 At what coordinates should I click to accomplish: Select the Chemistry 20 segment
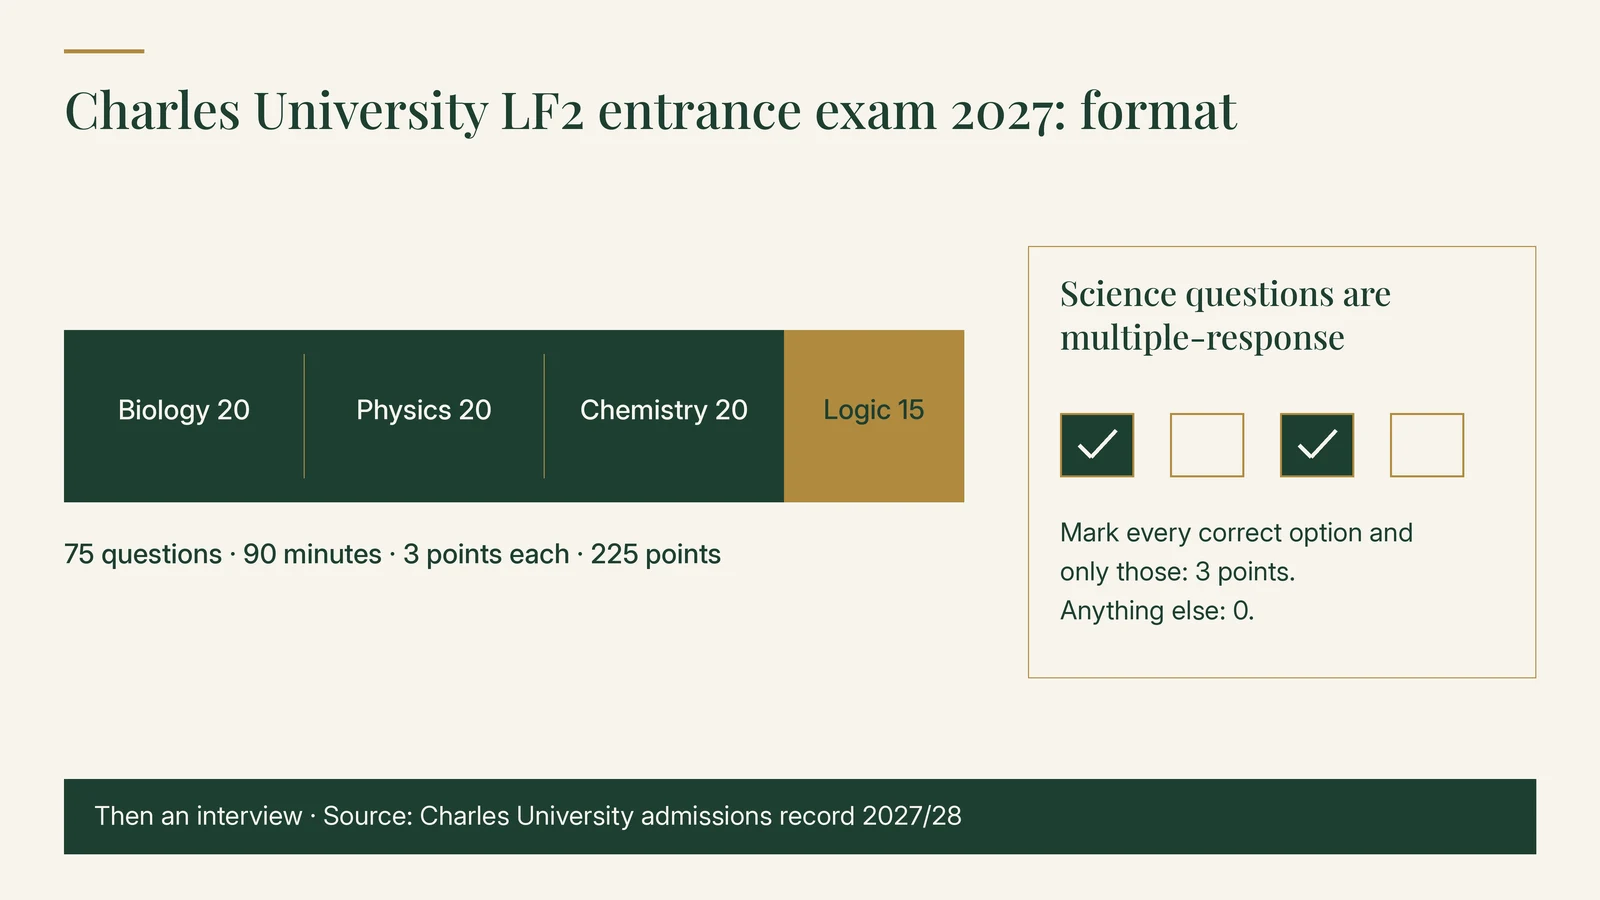(664, 416)
